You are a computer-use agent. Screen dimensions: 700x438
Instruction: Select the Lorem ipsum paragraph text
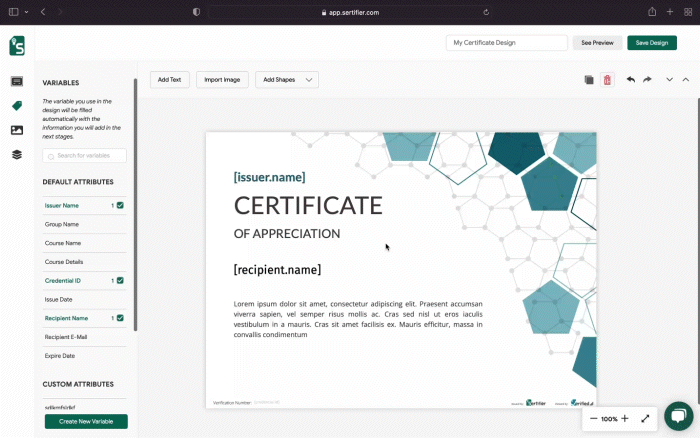[x=358, y=319]
